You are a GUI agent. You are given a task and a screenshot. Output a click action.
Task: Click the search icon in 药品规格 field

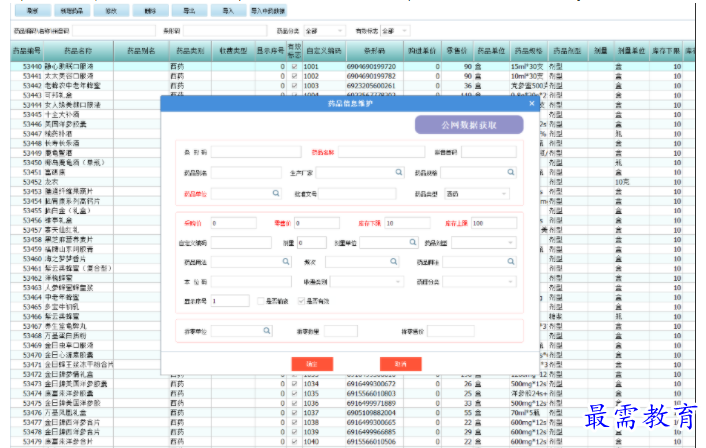tap(511, 172)
